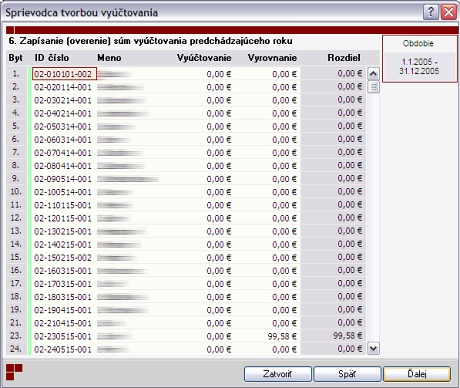
Task: Click ID 02-060314-001
Action: [63, 140]
